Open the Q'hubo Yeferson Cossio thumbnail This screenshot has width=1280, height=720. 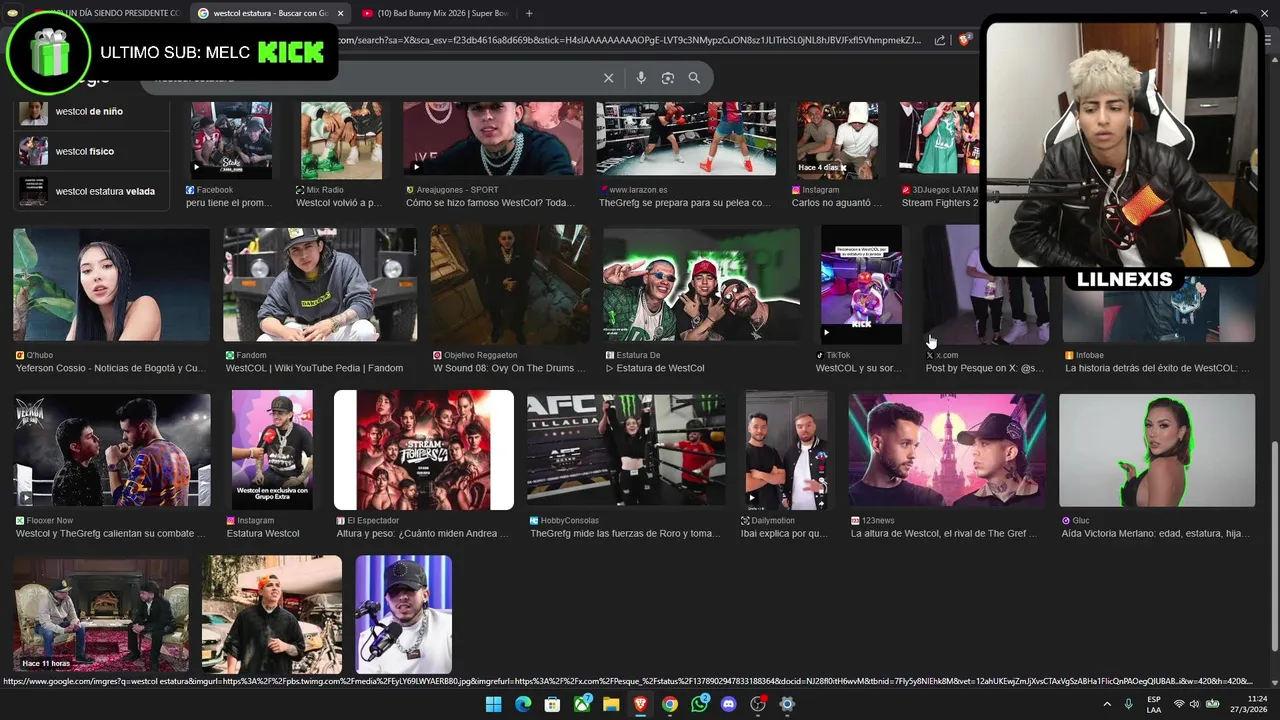pyautogui.click(x=112, y=285)
